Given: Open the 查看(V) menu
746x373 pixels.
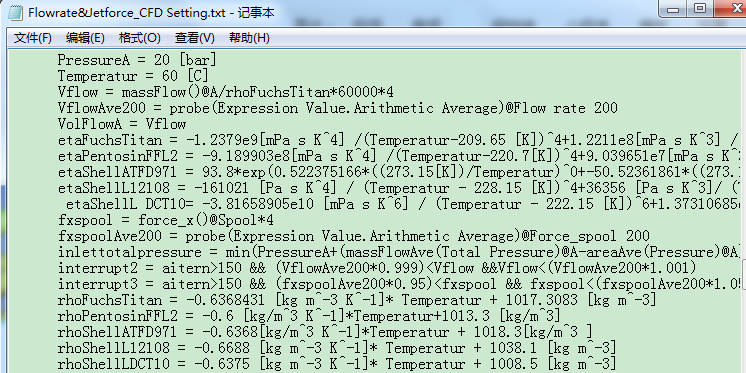Looking at the screenshot, I should point(194,38).
